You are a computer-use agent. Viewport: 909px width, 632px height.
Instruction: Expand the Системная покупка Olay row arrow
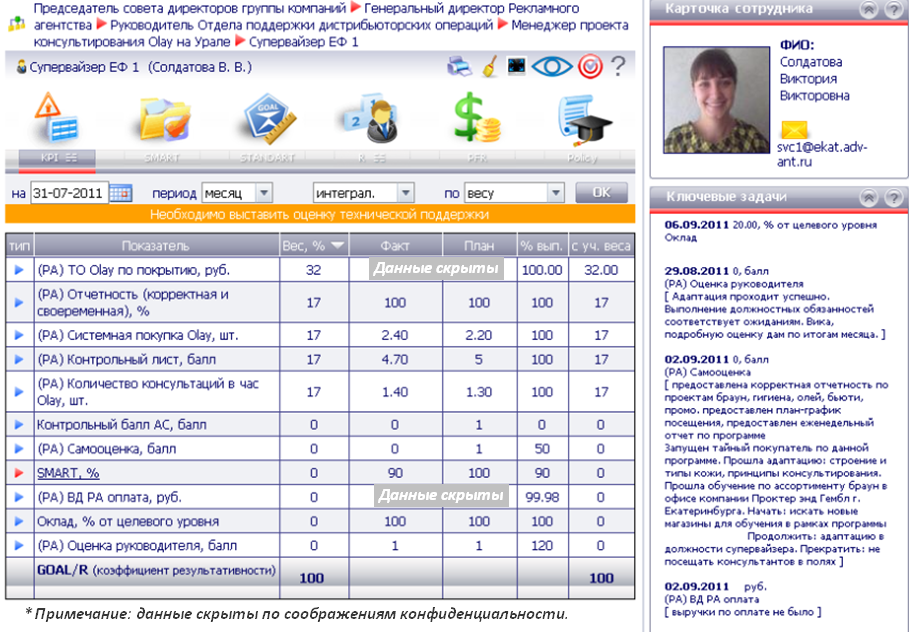click(19, 335)
